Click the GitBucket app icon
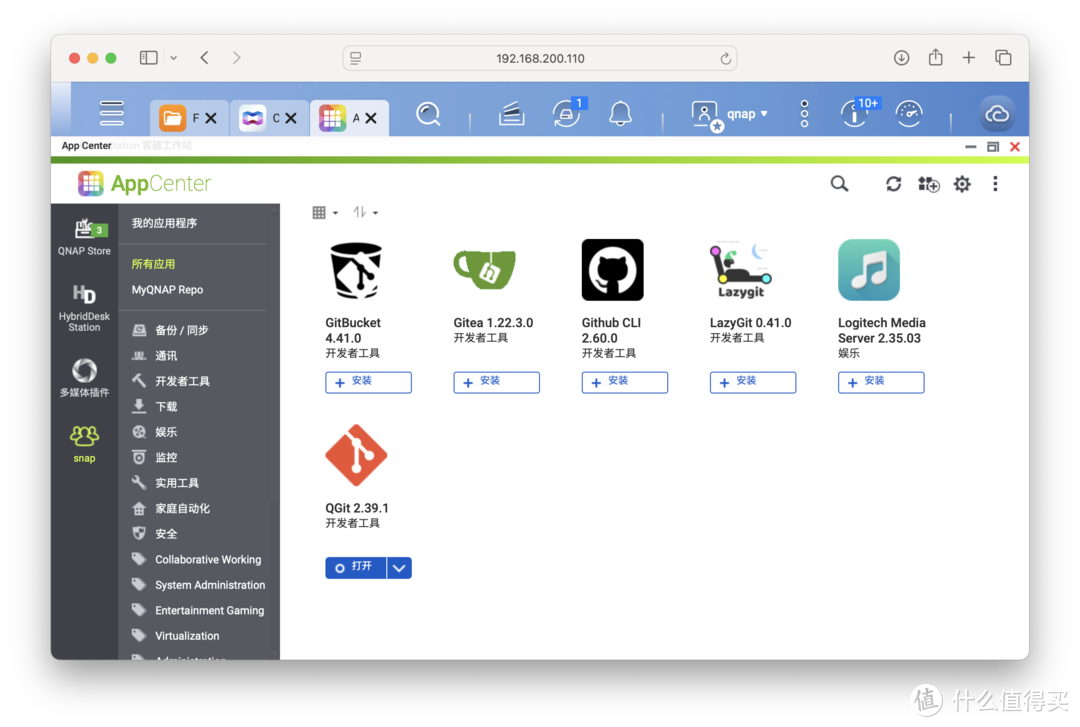The width and height of the screenshot is (1080, 727). click(356, 270)
